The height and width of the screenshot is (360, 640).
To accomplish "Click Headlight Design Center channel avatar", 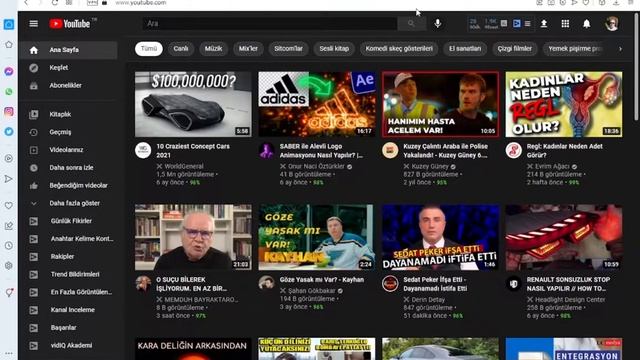I will click(x=513, y=283).
